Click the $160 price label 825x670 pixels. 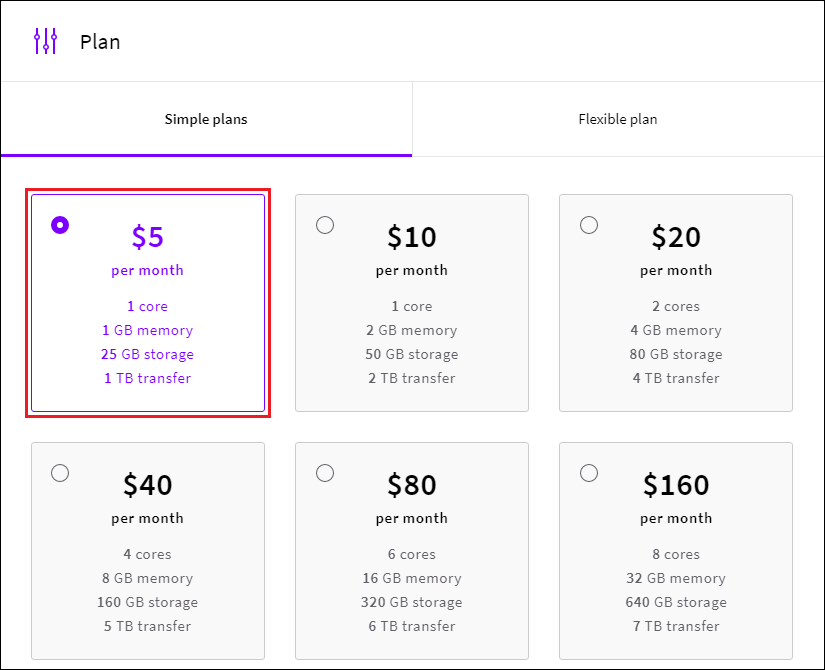(x=675, y=485)
